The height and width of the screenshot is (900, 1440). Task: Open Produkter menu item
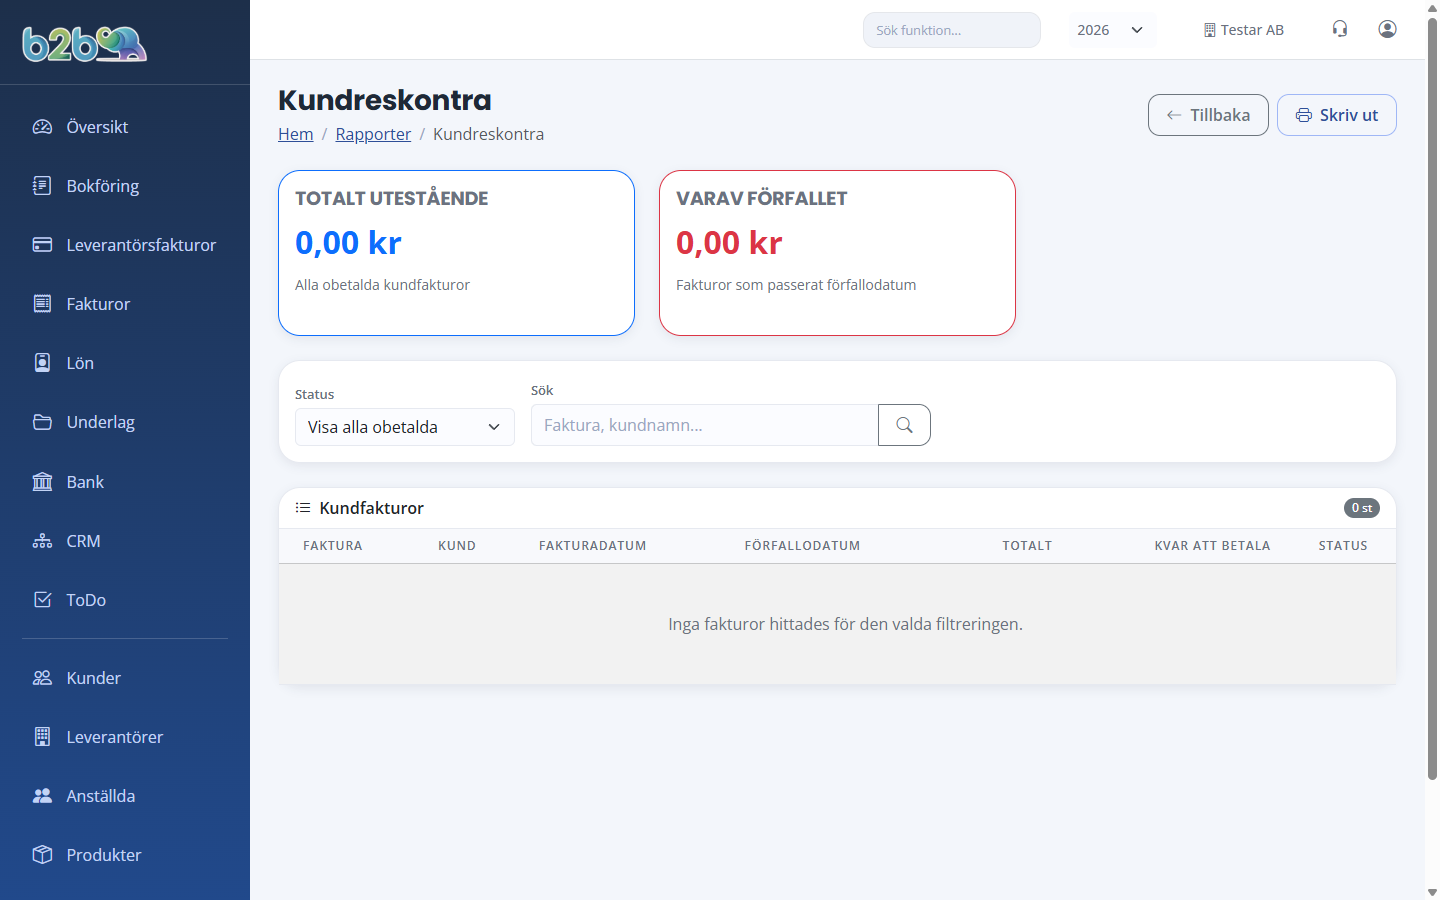coord(125,855)
